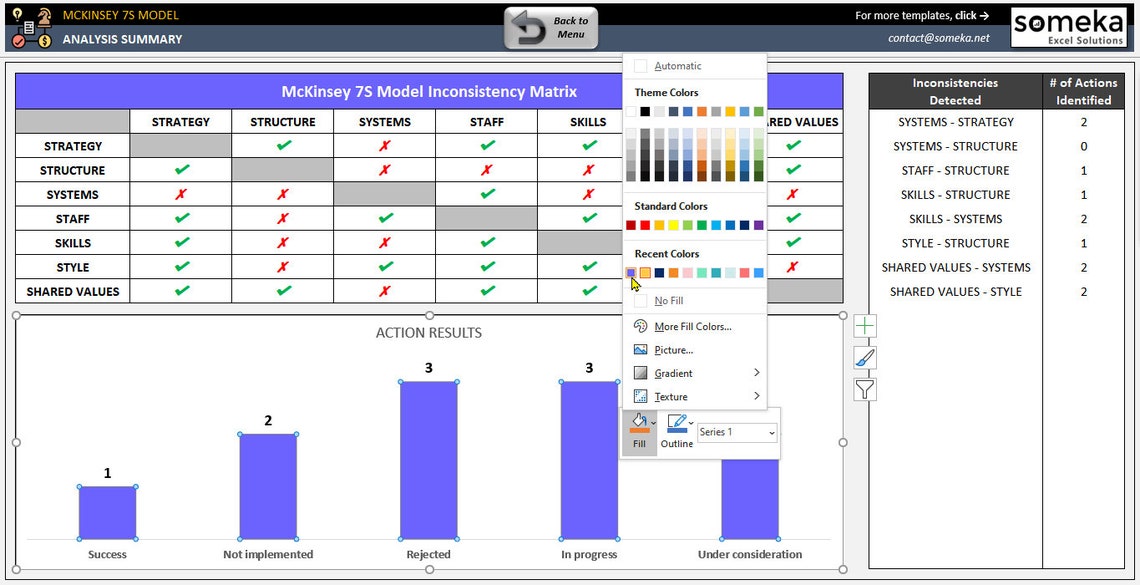Toggle the red X in SYSTEMS-STRATEGY cell
Viewport: 1140px width, 585px height.
click(181, 194)
